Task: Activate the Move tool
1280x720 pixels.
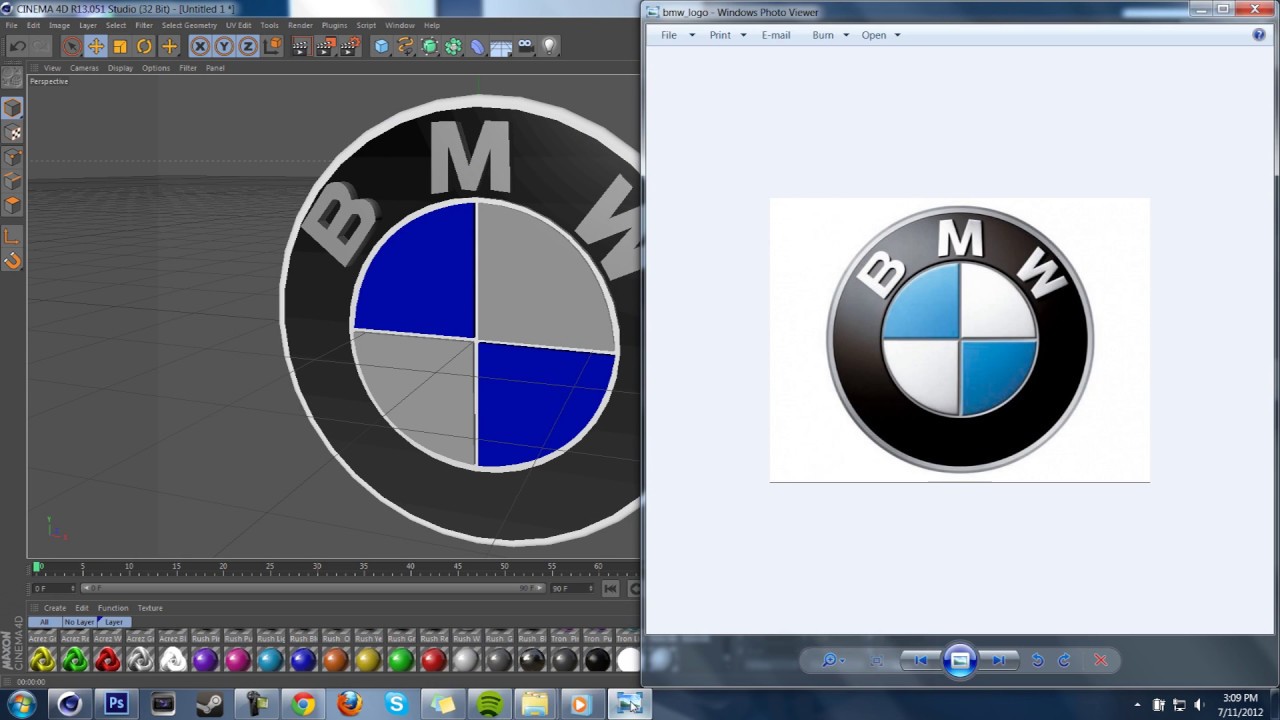Action: pyautogui.click(x=96, y=46)
